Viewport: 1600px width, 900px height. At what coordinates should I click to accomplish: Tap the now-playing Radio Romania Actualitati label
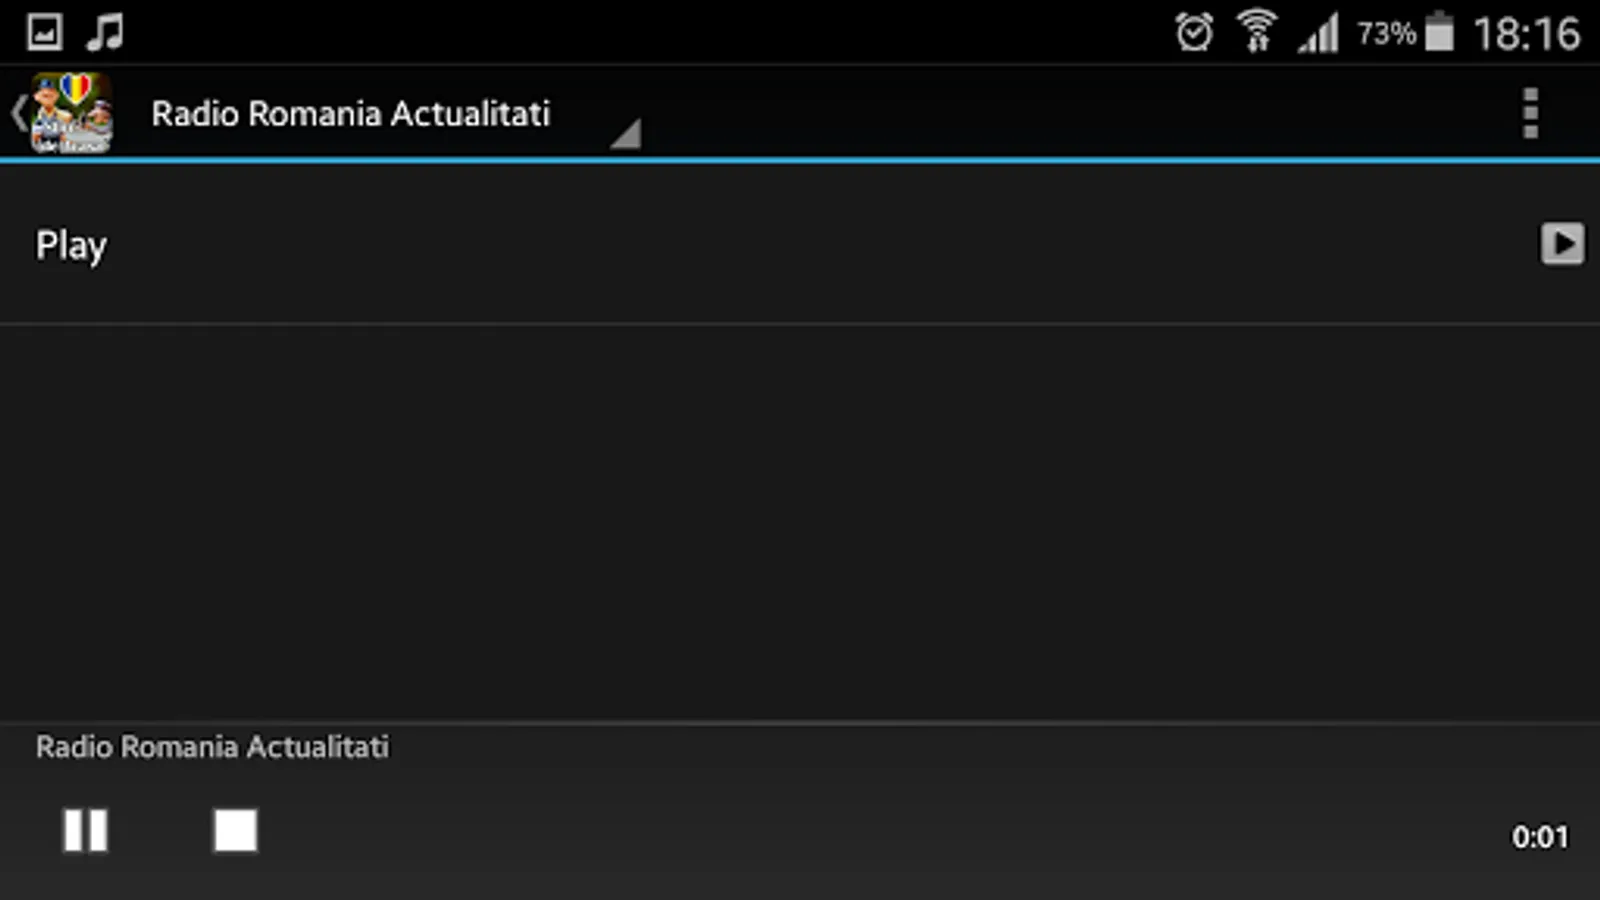[x=212, y=747]
